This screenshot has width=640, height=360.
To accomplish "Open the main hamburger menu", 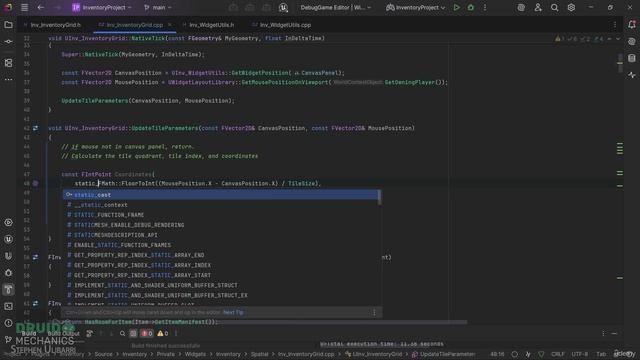I will (x=24, y=7).
